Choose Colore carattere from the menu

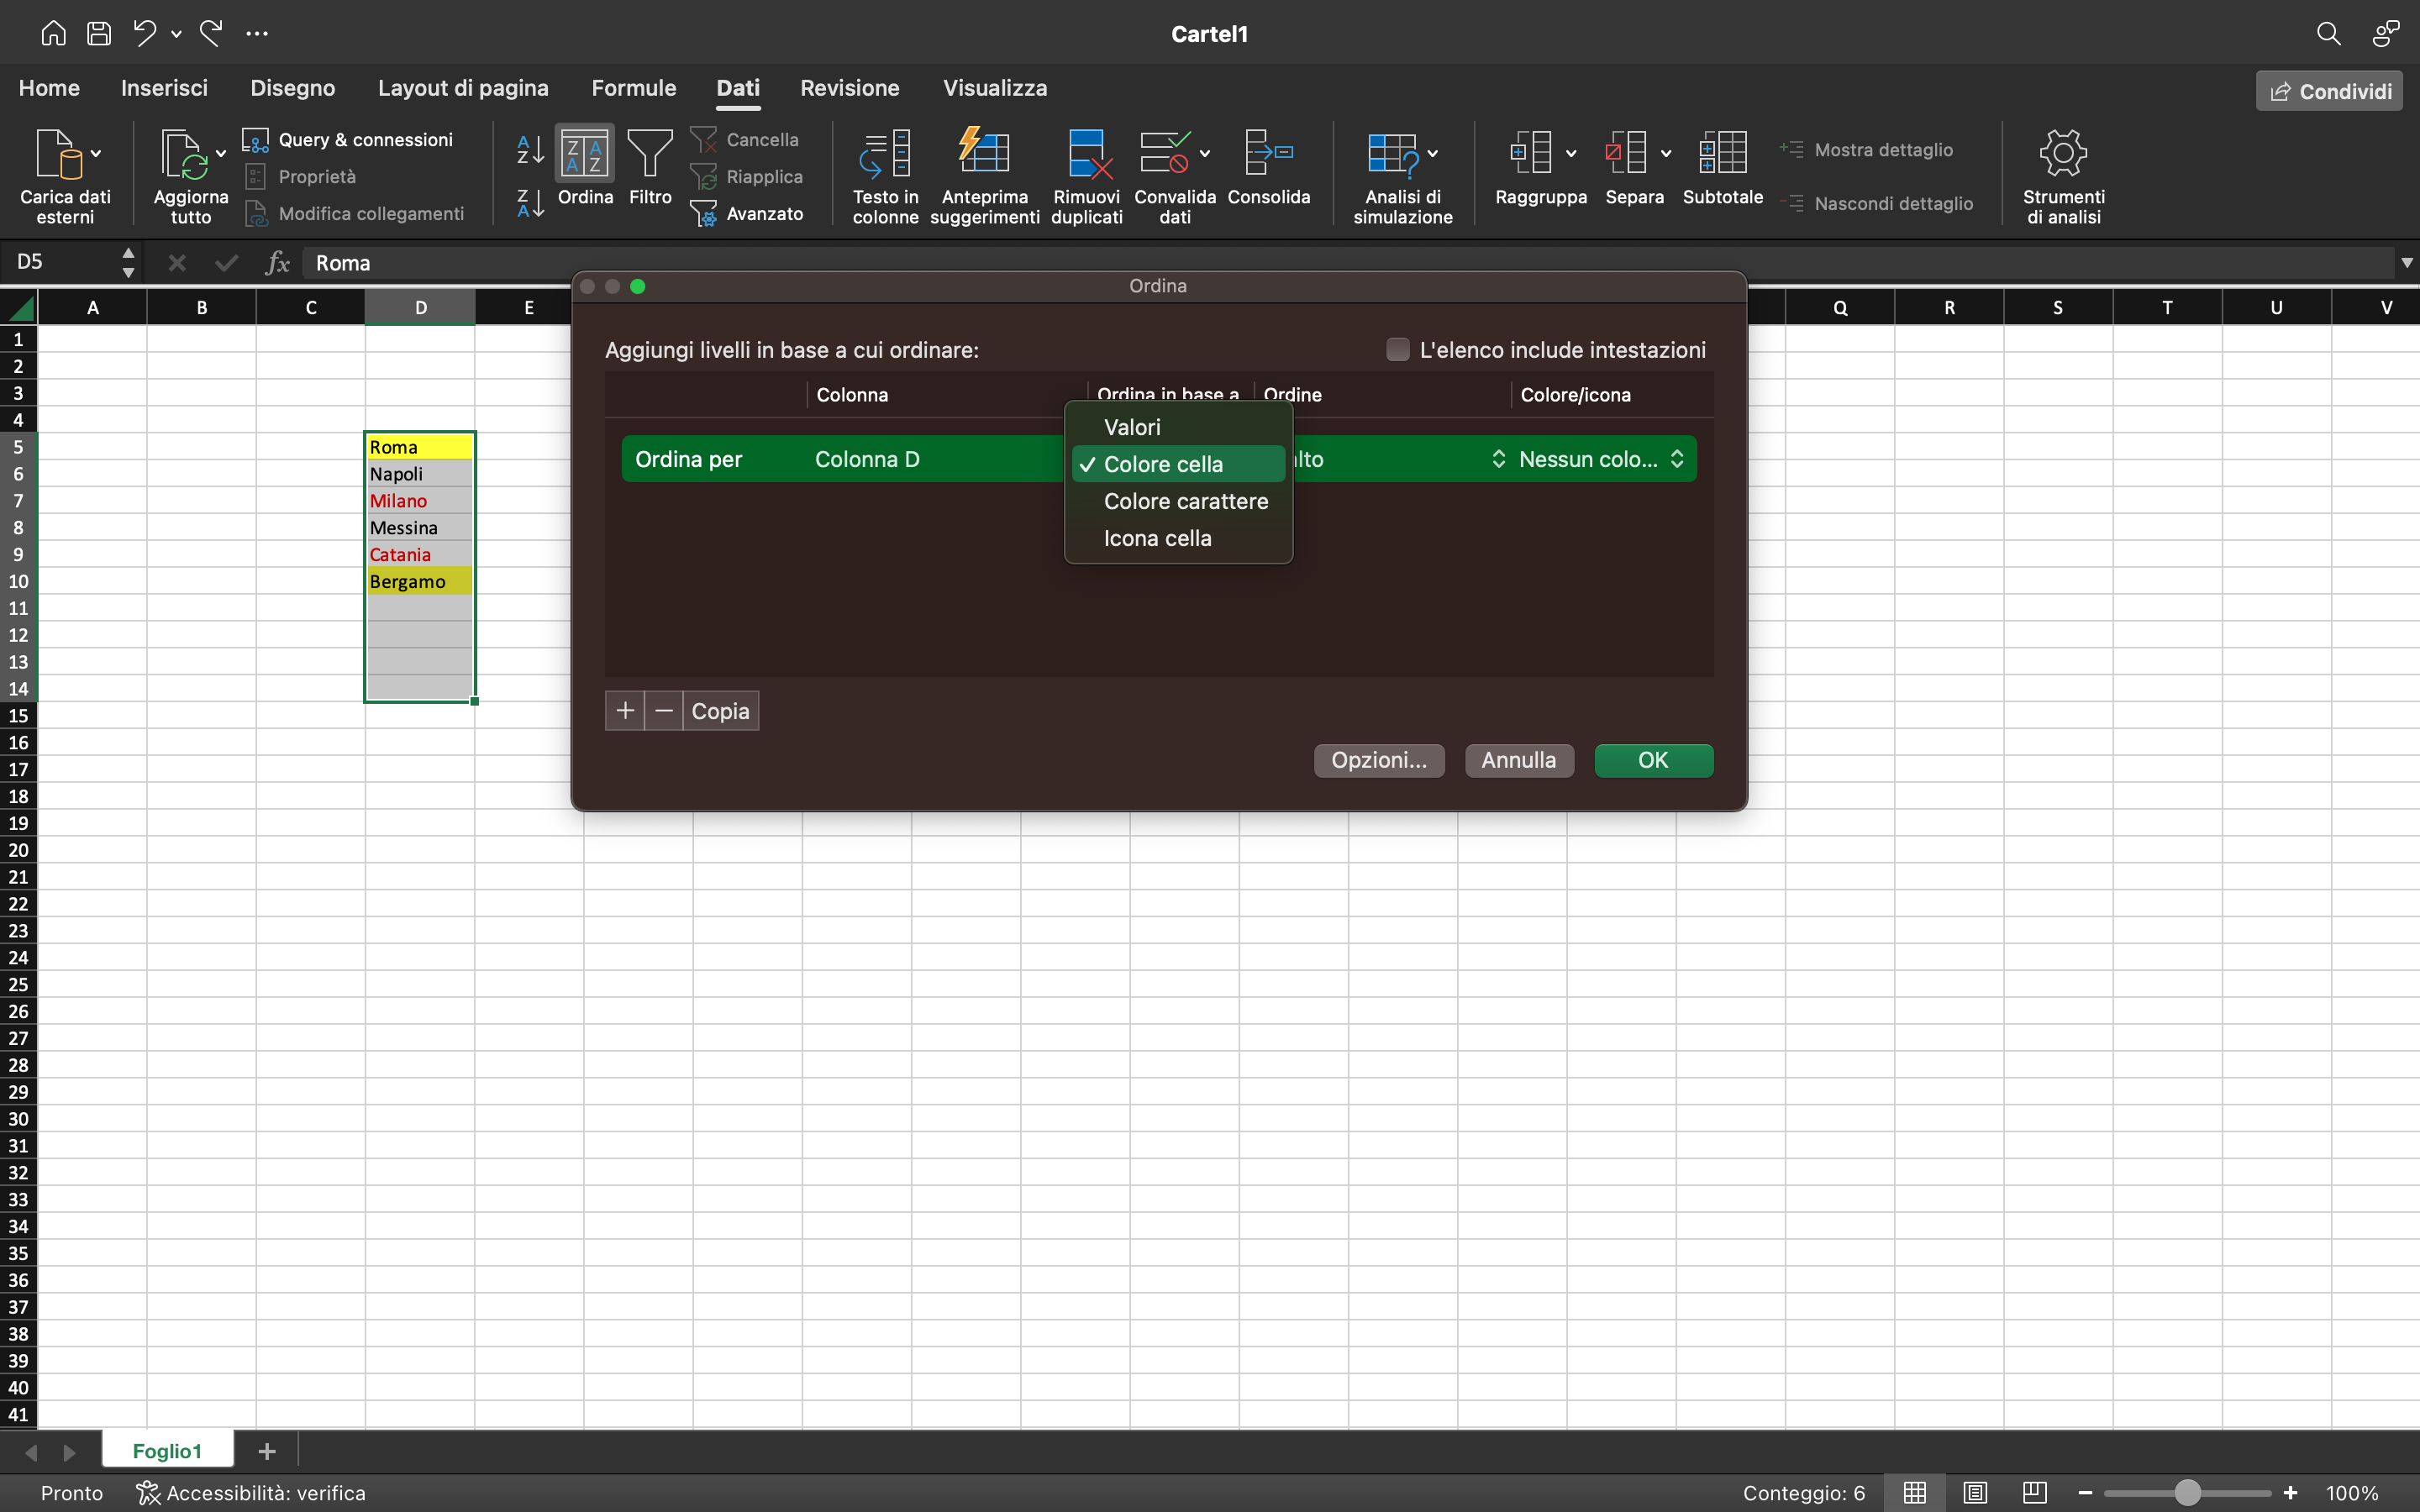[x=1185, y=501]
